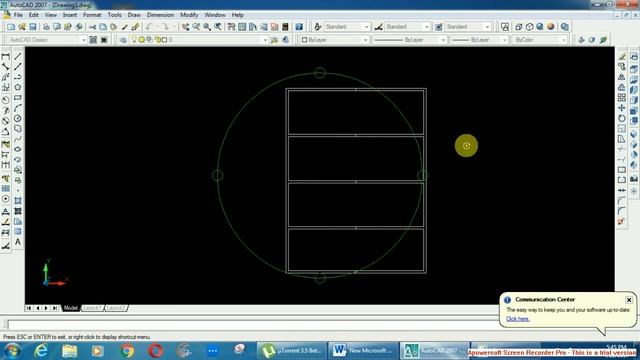The width and height of the screenshot is (640, 360).
Task: Click the layer 0 color swatch square
Action: (164, 40)
